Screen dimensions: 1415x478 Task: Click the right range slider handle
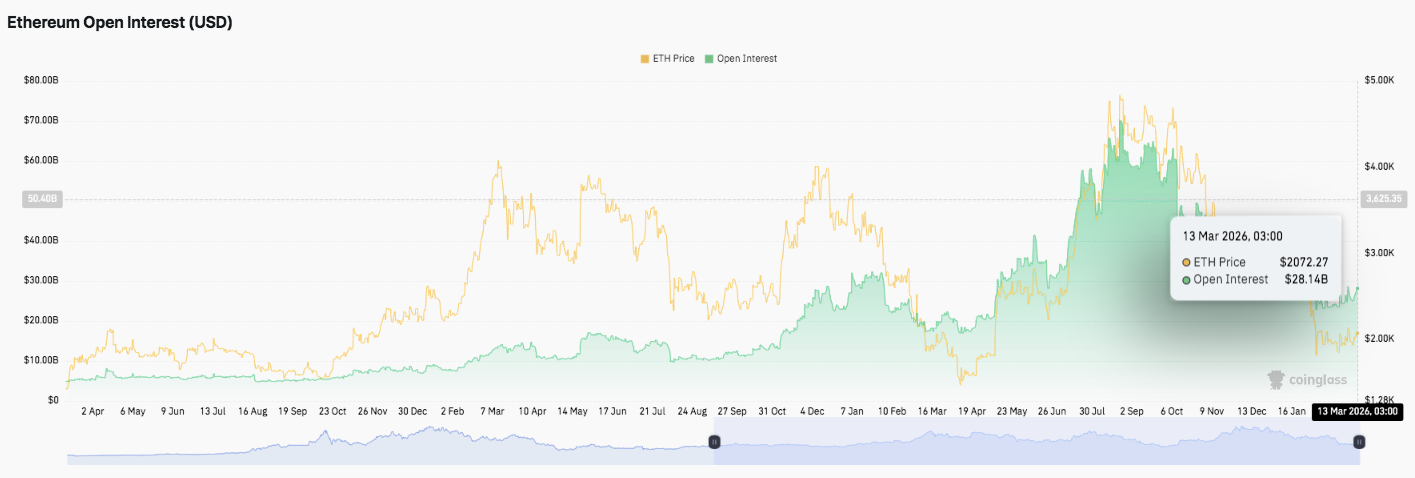click(1359, 442)
